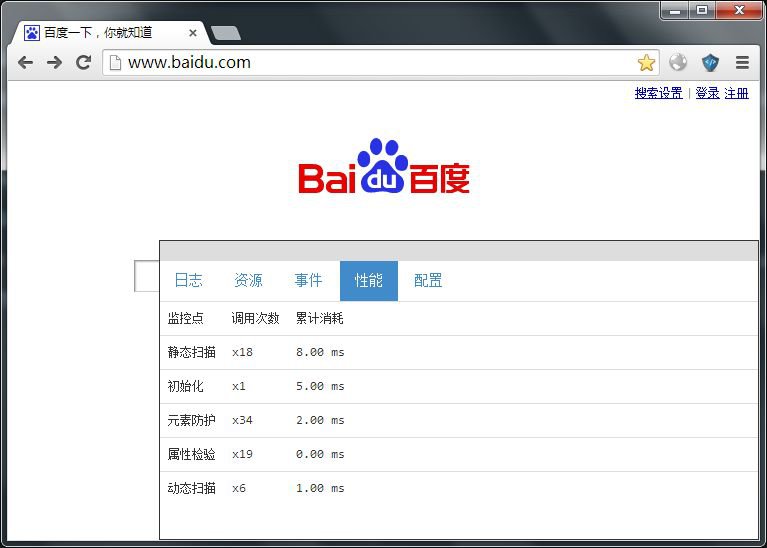
Task: Select the 静态扫描 row in the table
Action: [191, 352]
